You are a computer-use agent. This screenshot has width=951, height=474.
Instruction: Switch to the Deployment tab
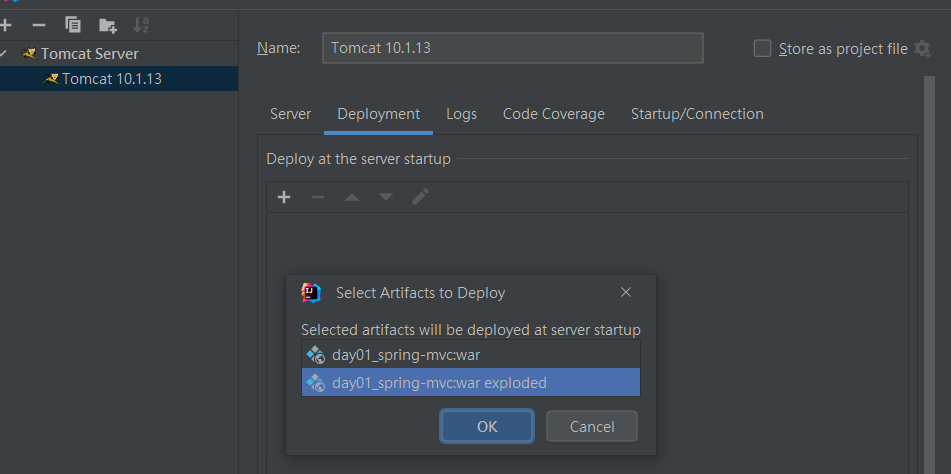378,114
